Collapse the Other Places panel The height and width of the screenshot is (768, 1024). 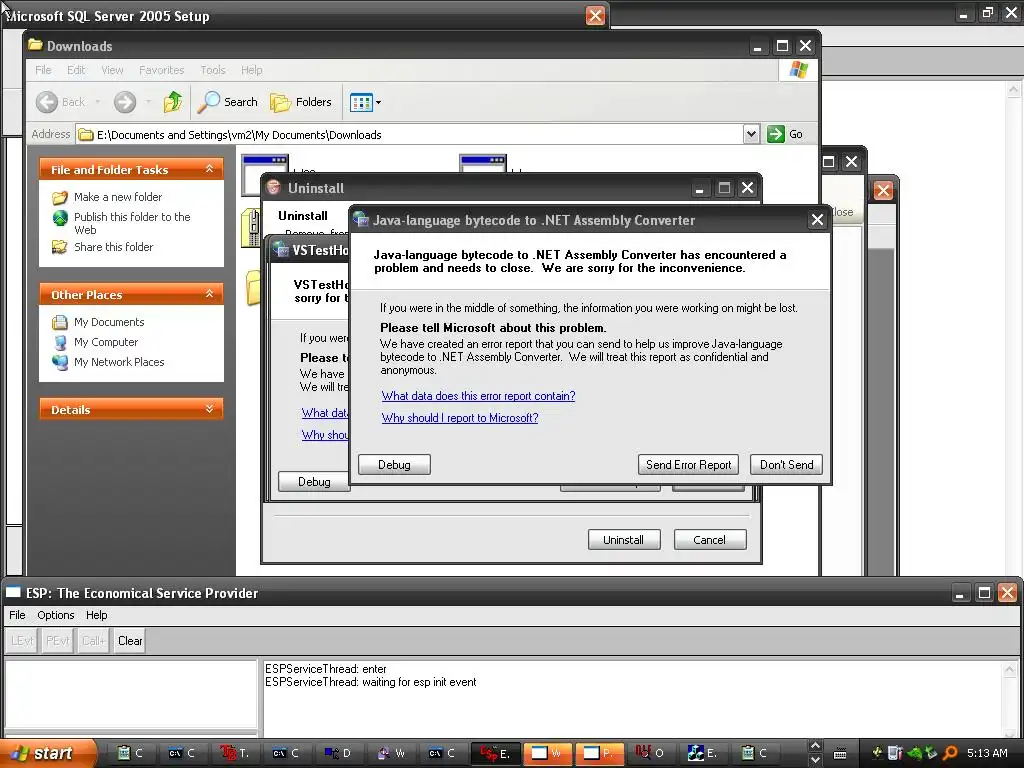(x=209, y=295)
